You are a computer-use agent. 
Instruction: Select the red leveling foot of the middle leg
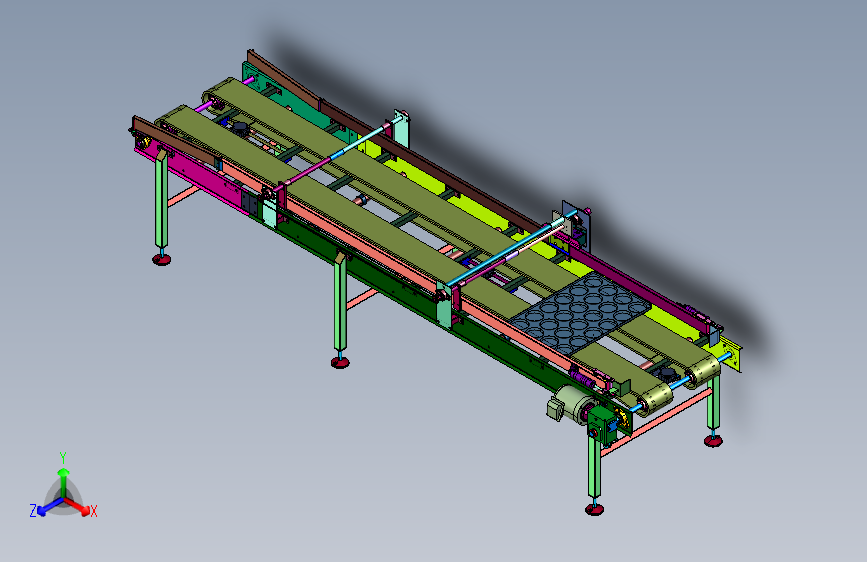click(x=340, y=362)
